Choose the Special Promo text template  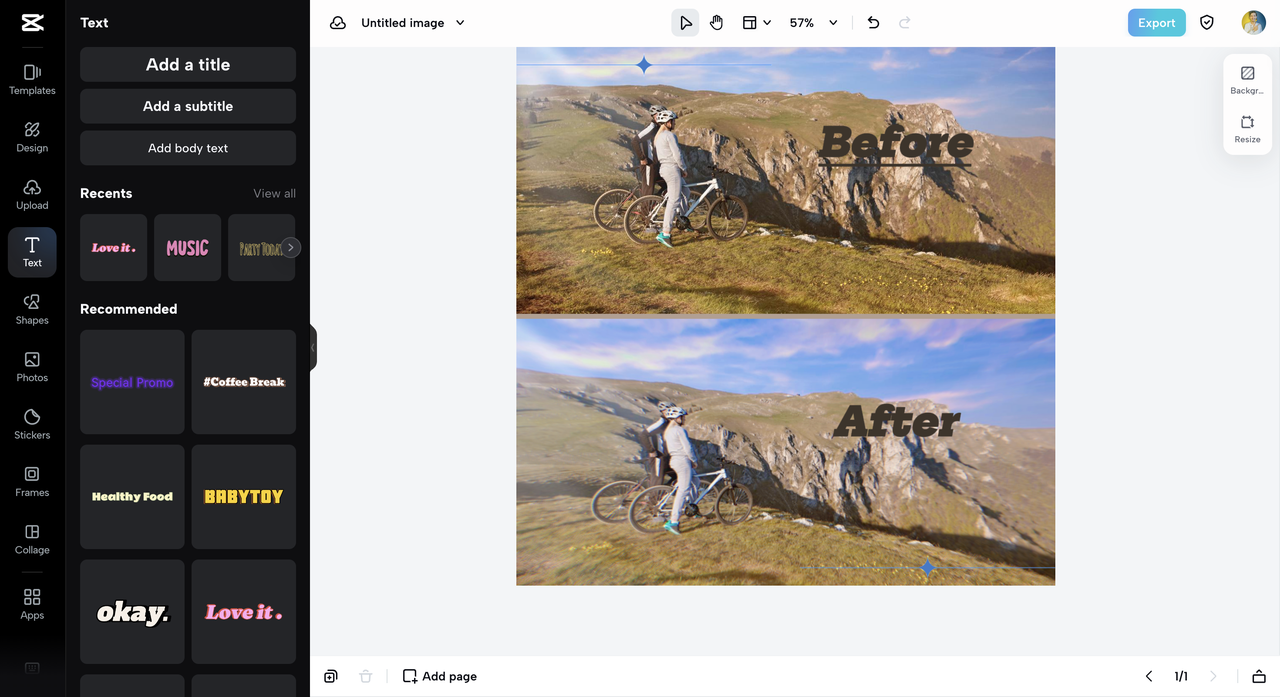132,382
